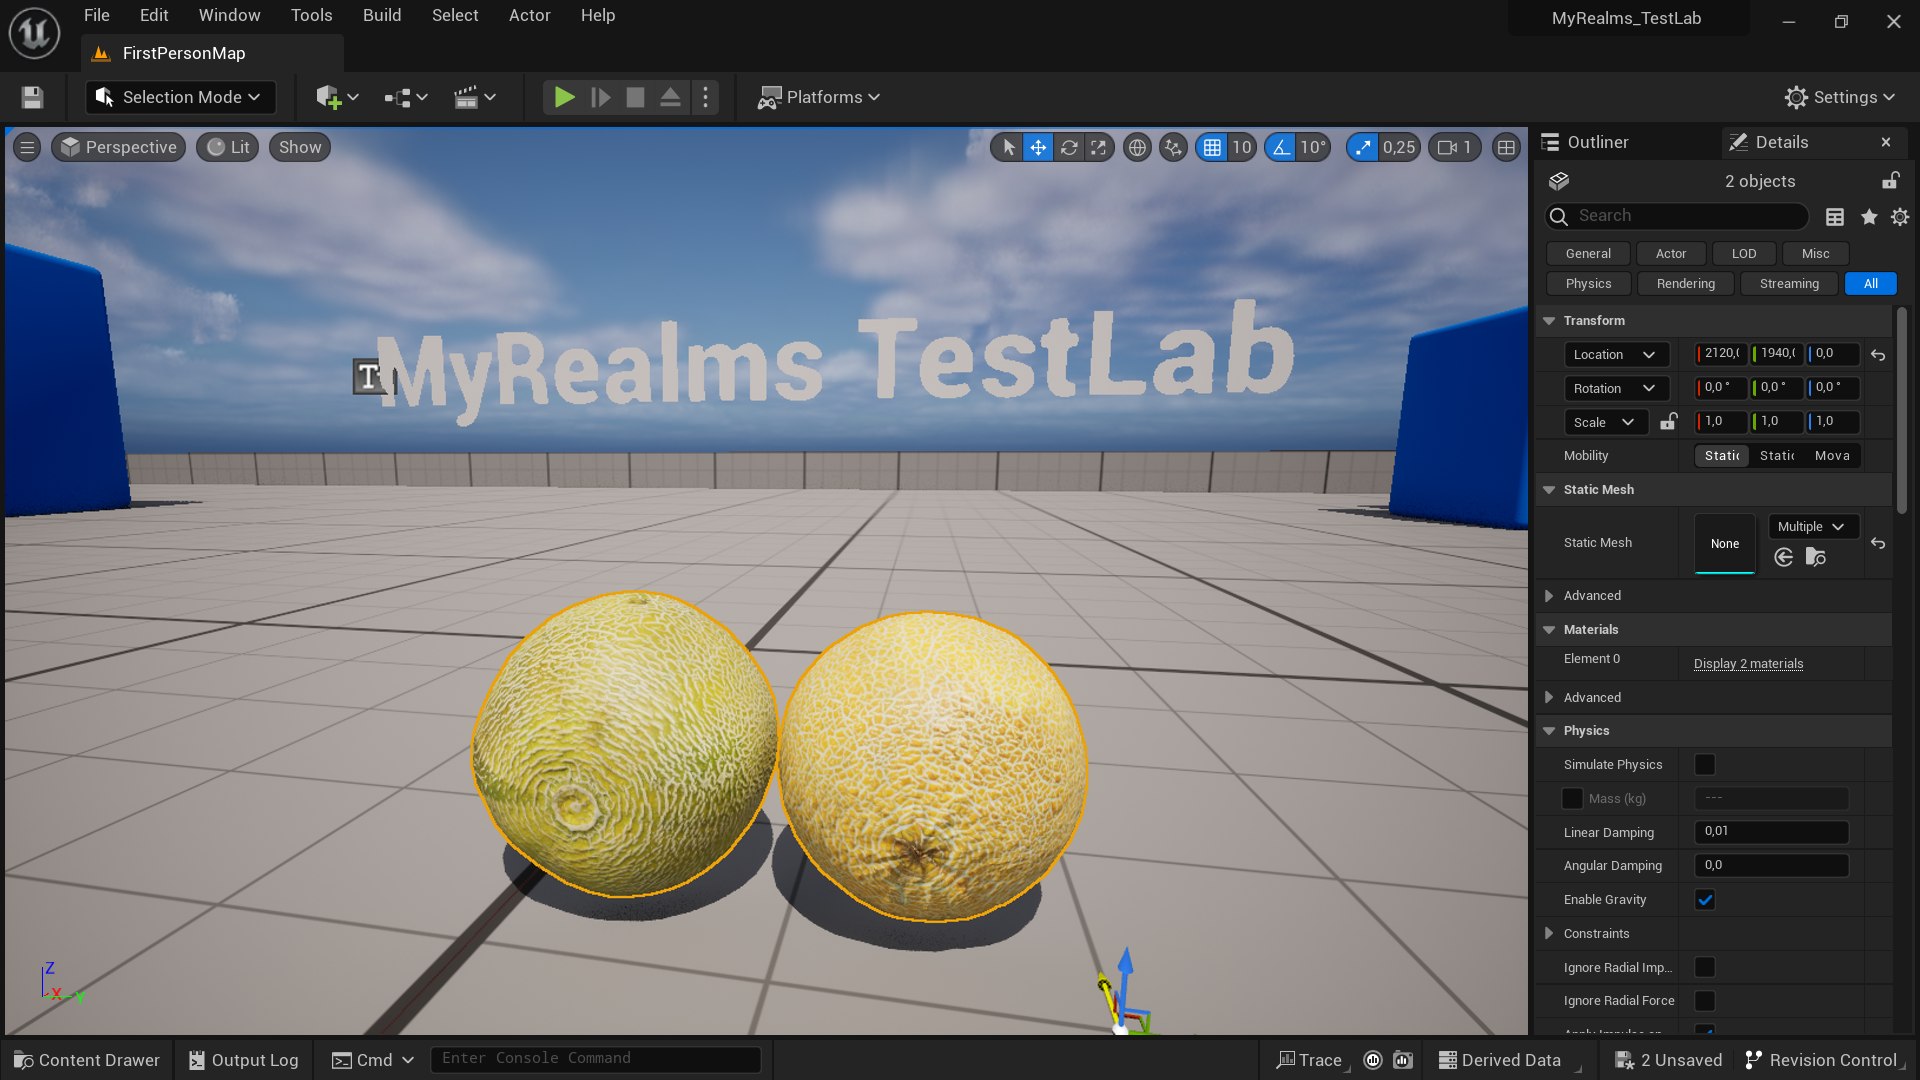Open the cinematics clapperboard menu
Viewport: 1920px width, 1080px height.
click(x=475, y=97)
